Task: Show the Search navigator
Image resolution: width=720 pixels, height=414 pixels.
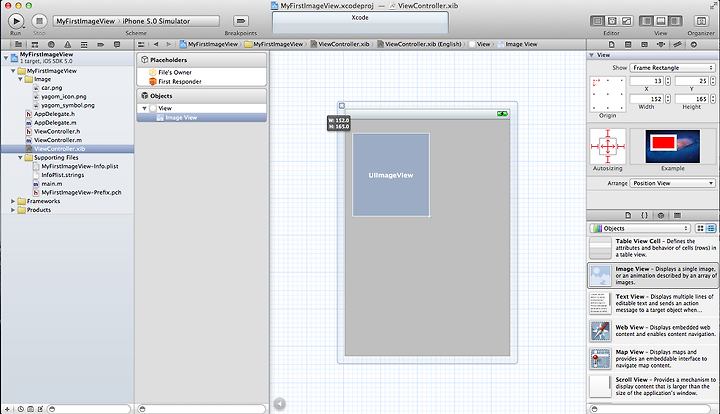Action: click(51, 45)
